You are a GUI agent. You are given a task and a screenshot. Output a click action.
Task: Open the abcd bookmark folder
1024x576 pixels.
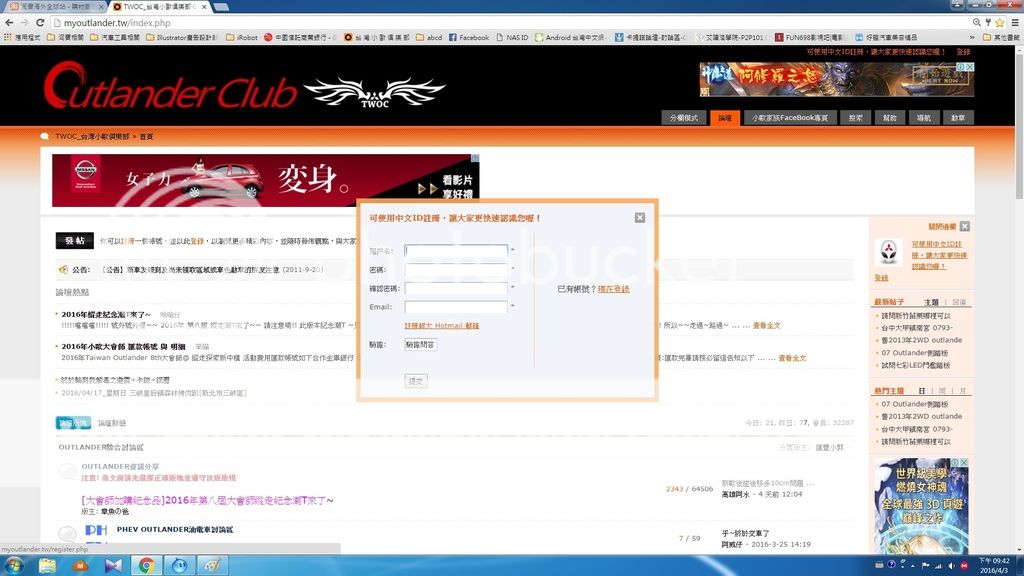coord(429,37)
